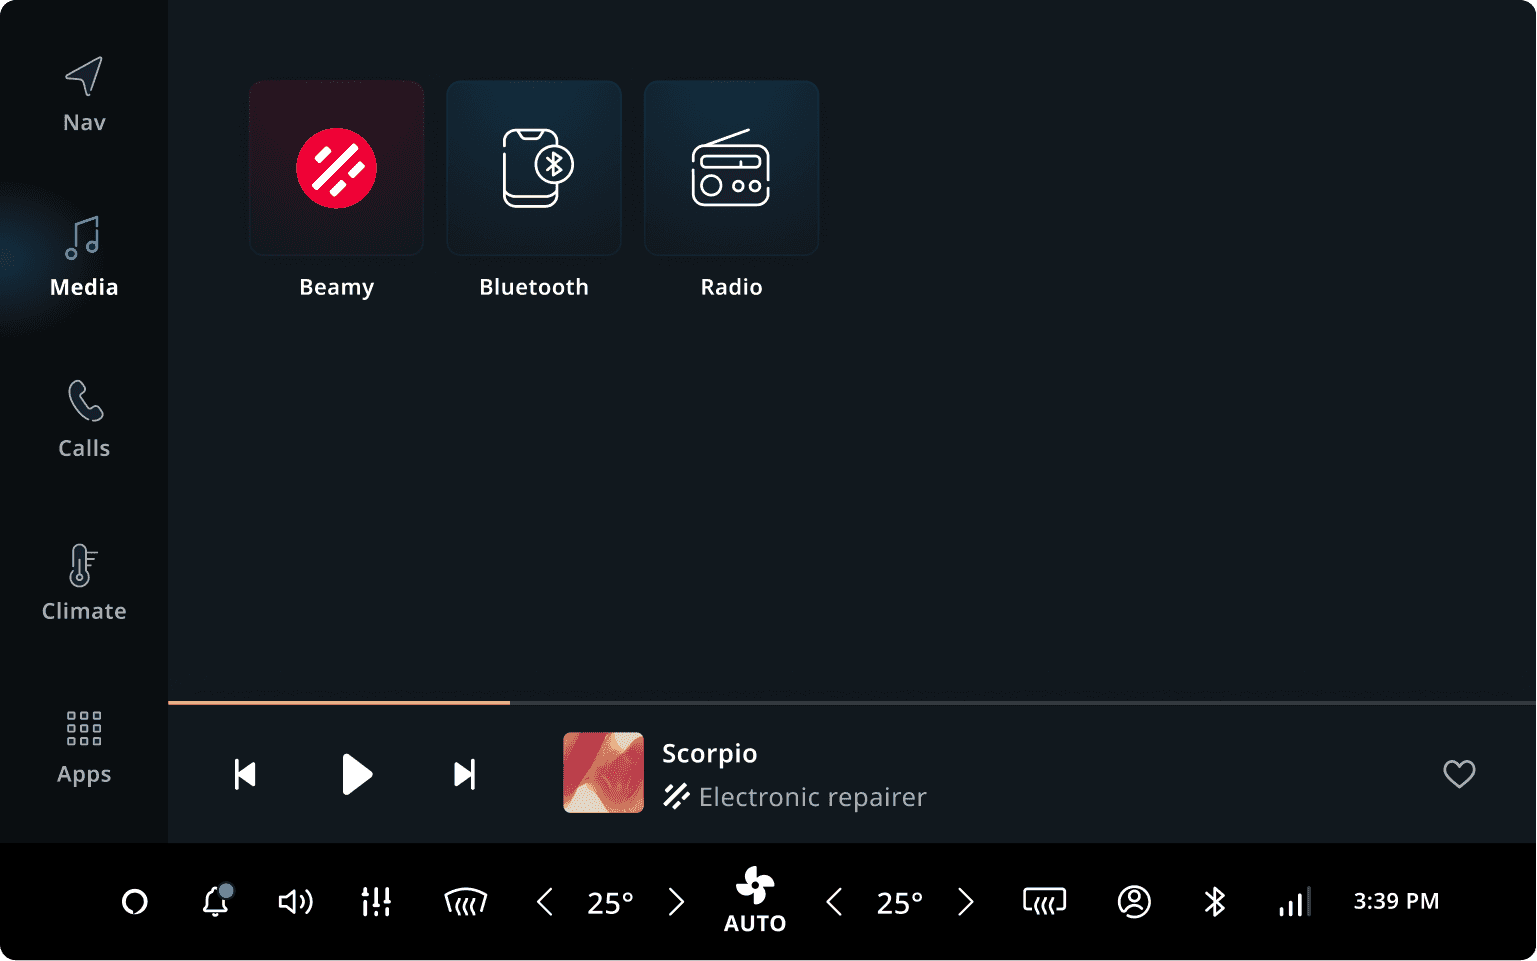Open notifications bell icon
This screenshot has width=1537, height=961.
tap(216, 901)
